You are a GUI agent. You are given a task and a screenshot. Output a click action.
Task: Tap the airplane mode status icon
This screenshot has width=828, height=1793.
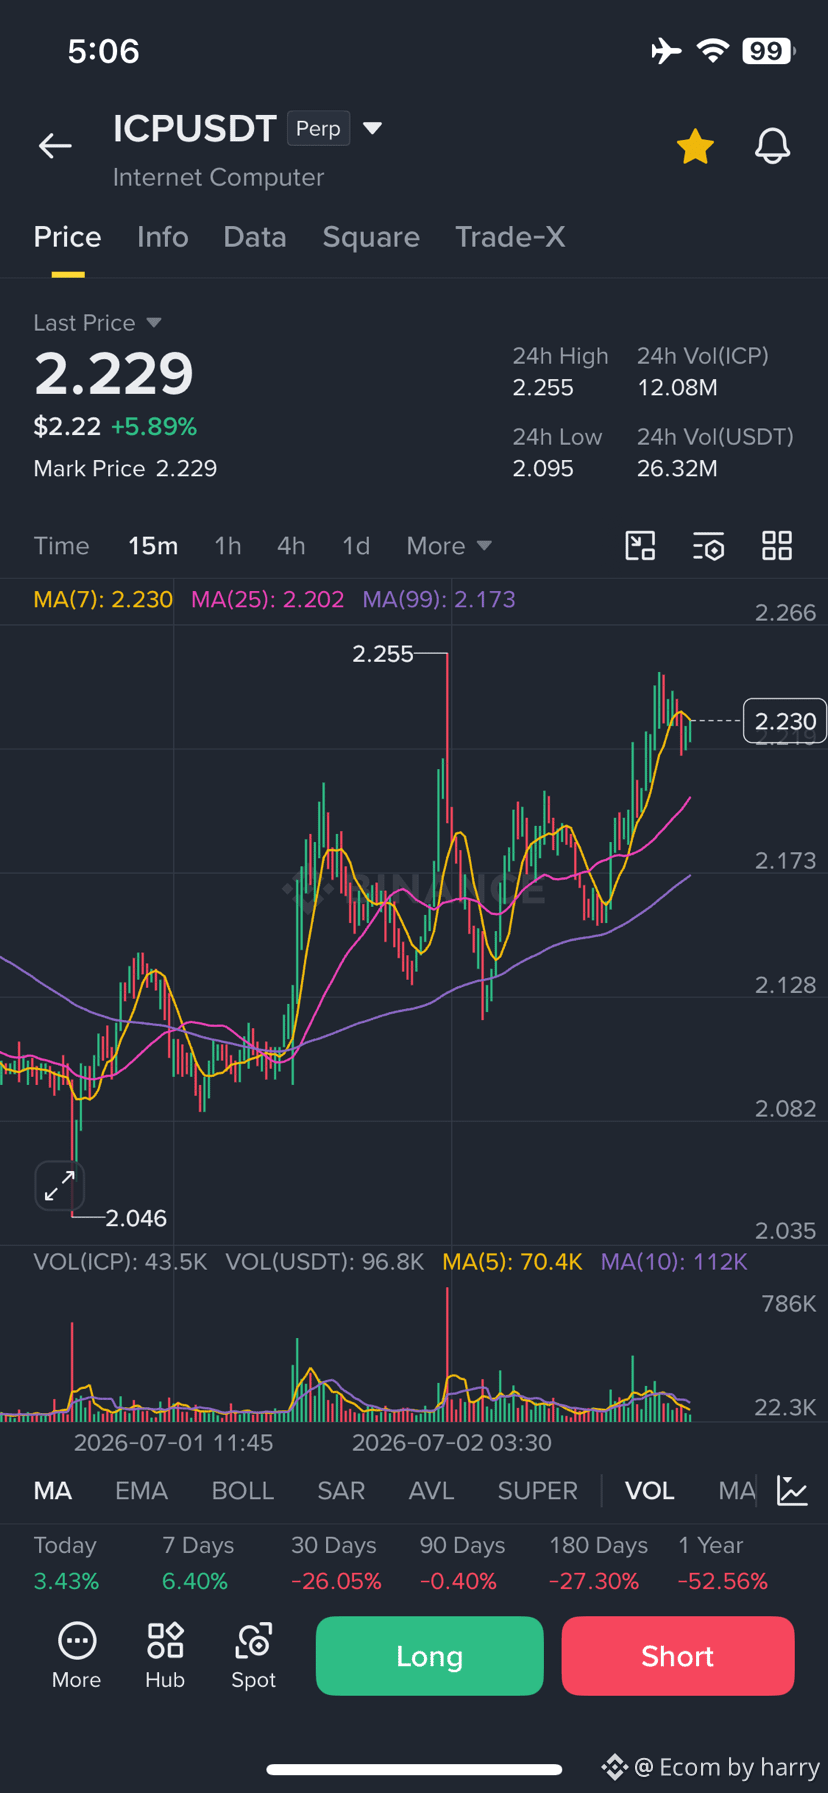click(666, 51)
